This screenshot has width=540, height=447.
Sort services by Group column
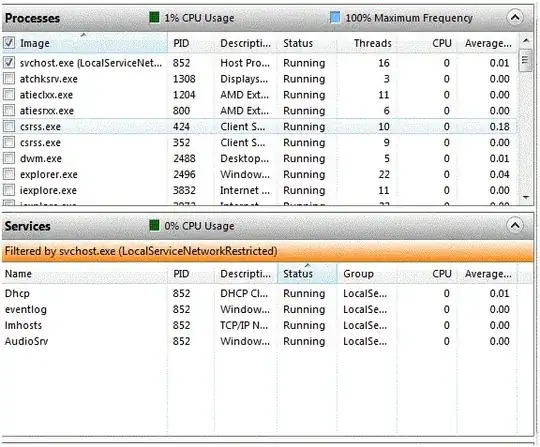click(367, 274)
